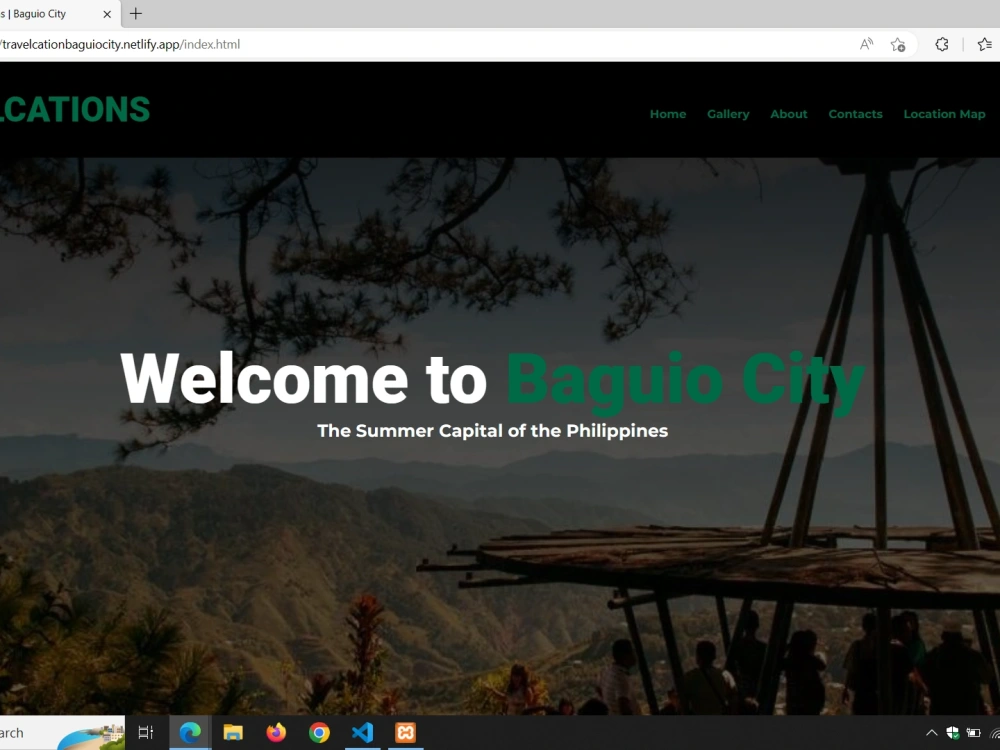This screenshot has height=750, width=1000.
Task: Show network options from the Wi-Fi tray icon
Action: pos(995,732)
